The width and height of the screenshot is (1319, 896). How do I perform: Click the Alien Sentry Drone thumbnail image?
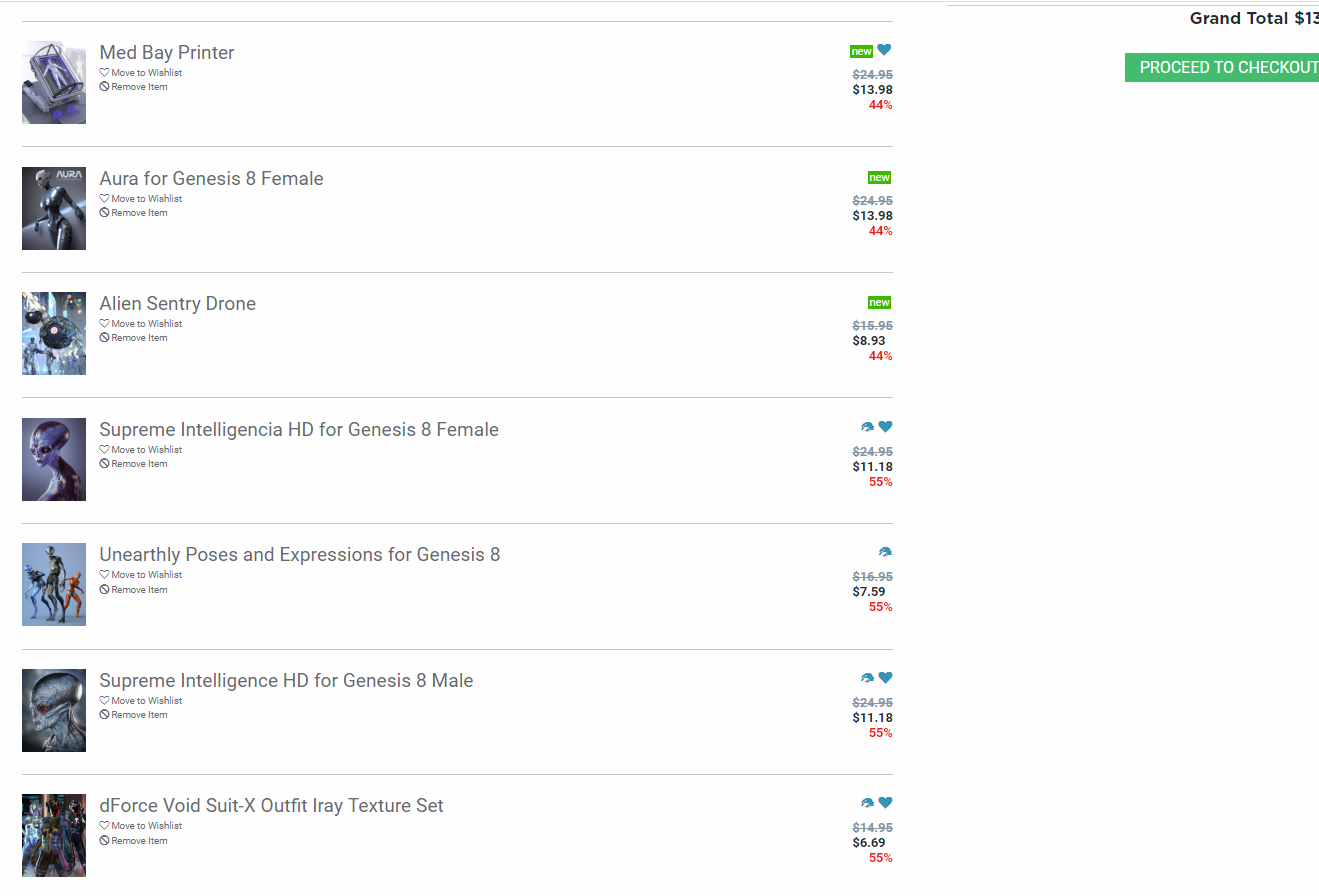[54, 333]
